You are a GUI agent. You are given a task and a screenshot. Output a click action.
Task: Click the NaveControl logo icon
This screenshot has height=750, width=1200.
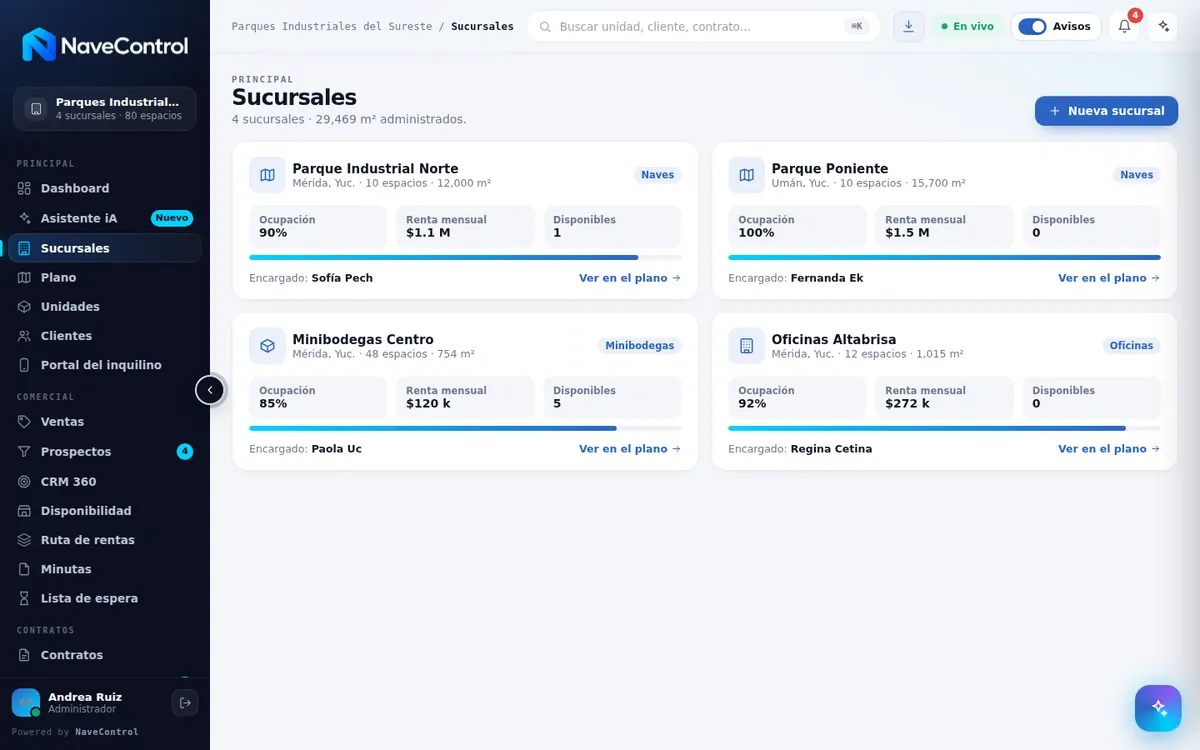(x=39, y=45)
